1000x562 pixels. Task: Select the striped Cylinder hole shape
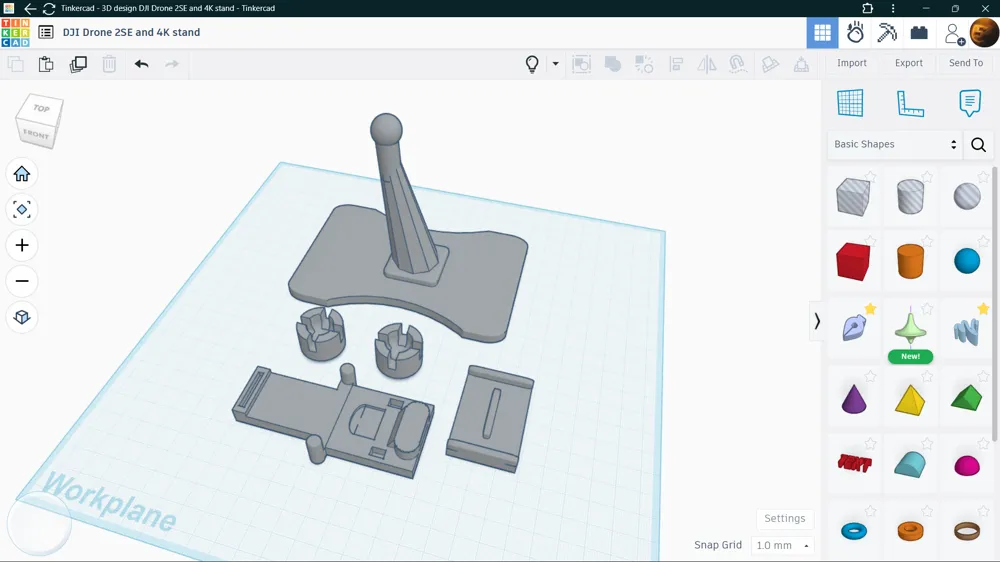pyautogui.click(x=910, y=196)
